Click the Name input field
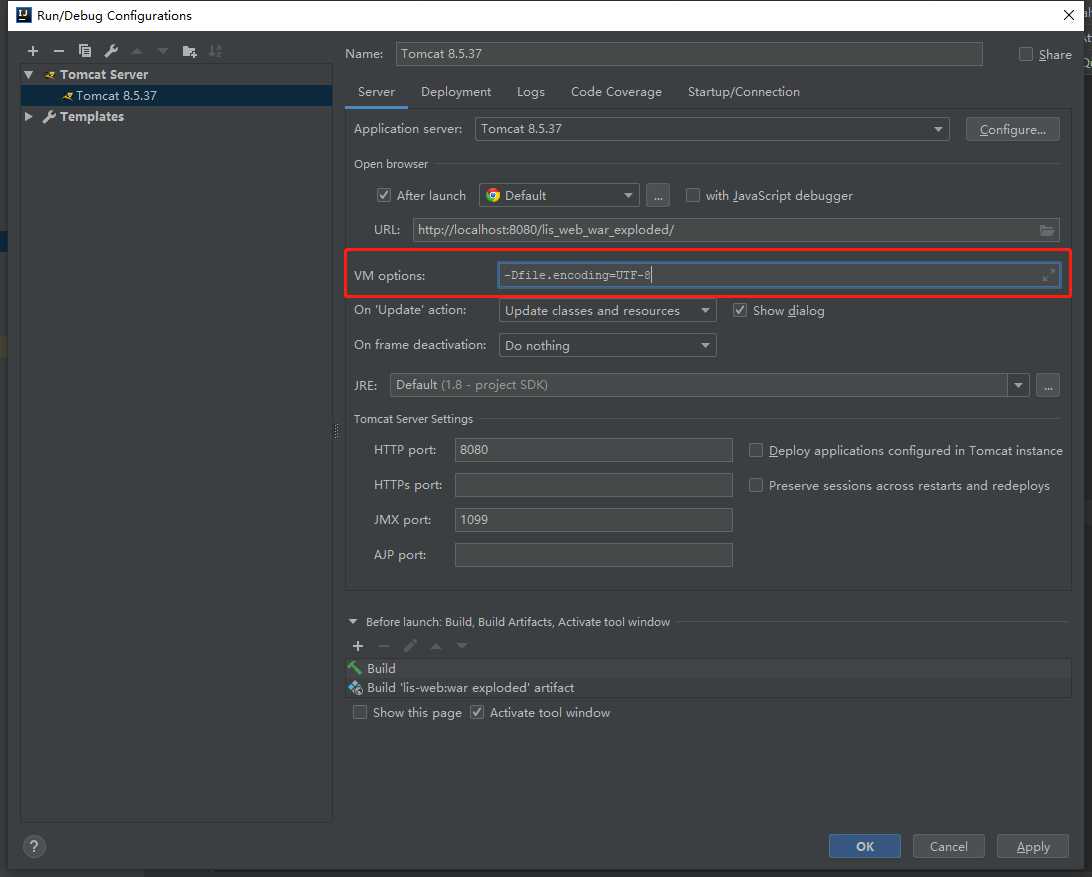The width and height of the screenshot is (1092, 877). coord(689,54)
